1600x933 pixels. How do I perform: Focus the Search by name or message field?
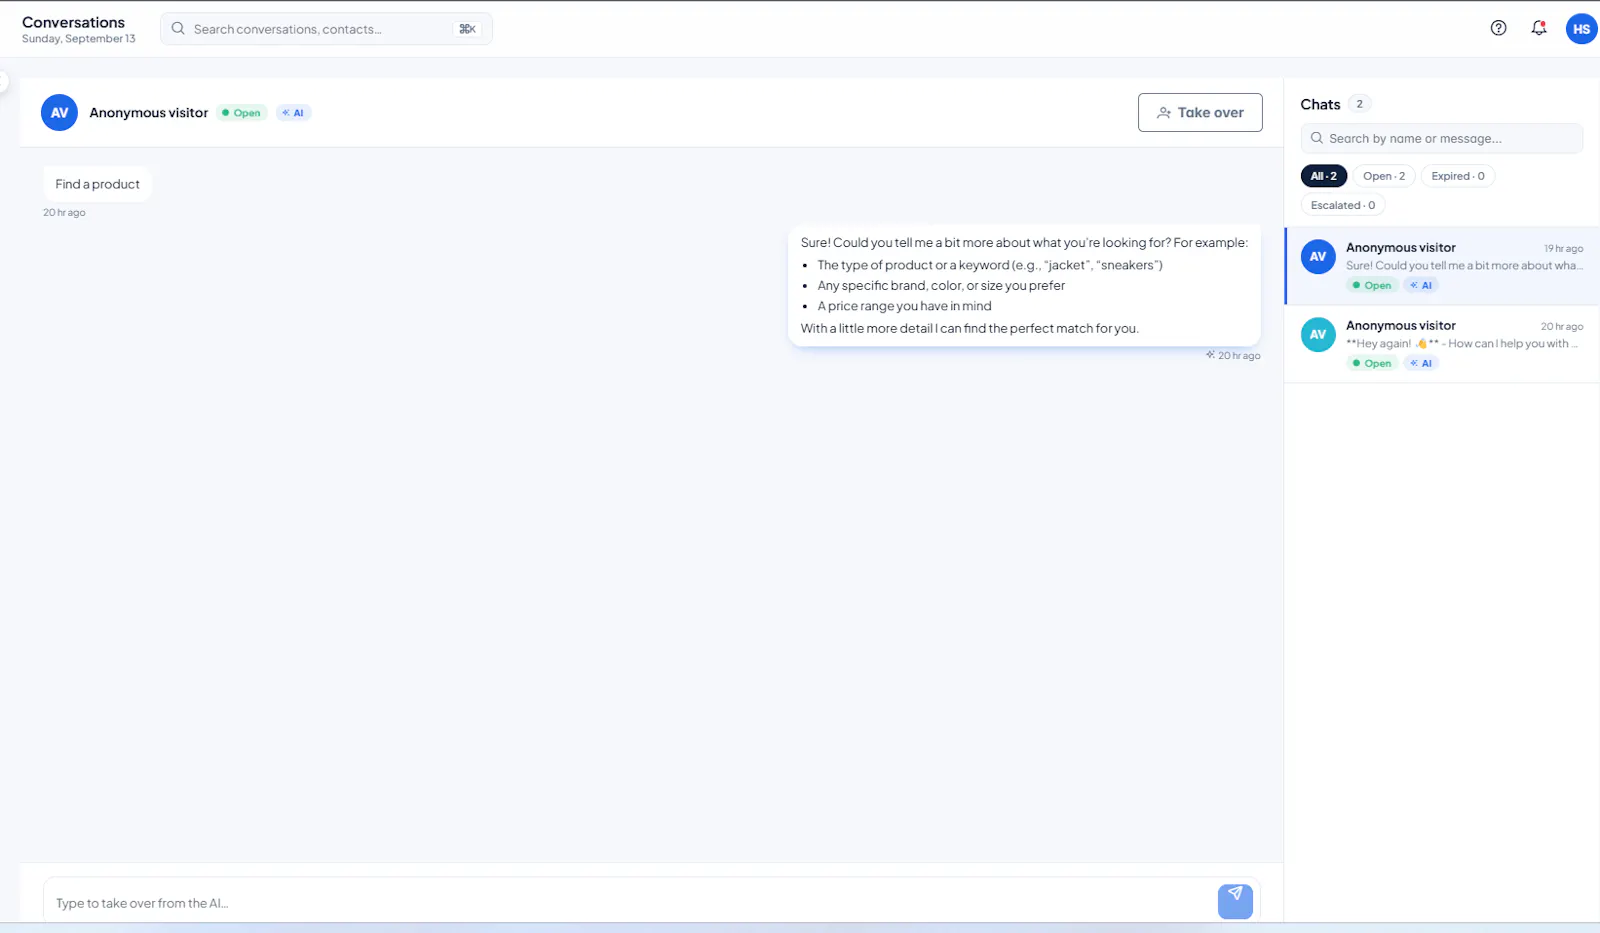1442,138
